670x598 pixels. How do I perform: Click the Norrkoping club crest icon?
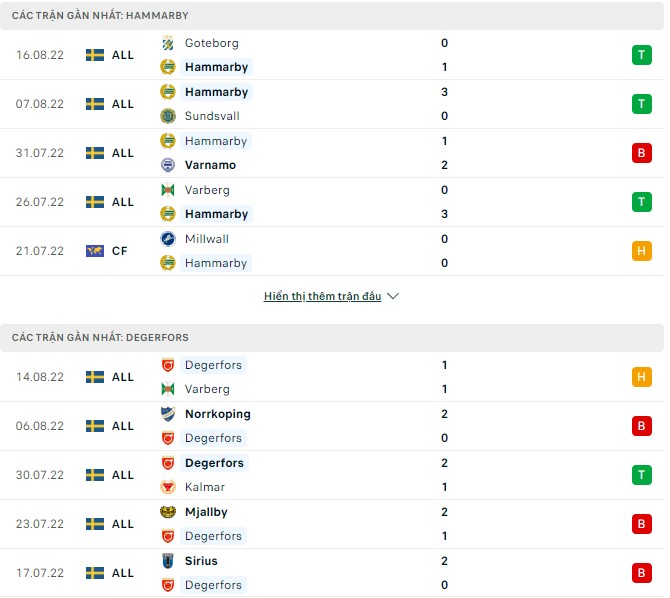pyautogui.click(x=167, y=414)
